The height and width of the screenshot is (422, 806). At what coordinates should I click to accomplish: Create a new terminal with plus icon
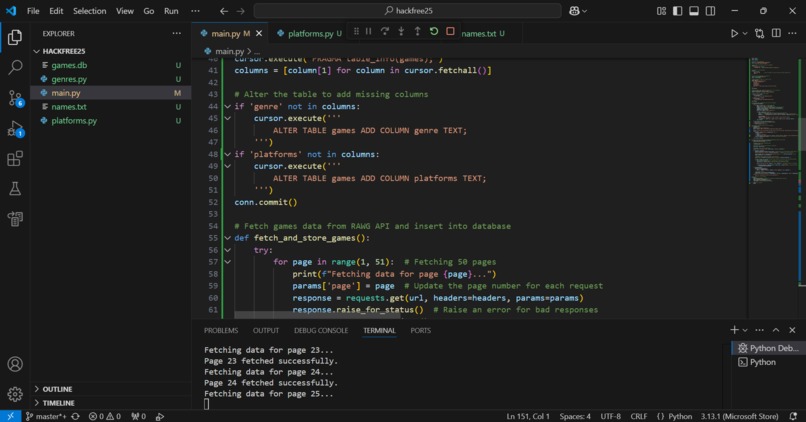click(734, 330)
